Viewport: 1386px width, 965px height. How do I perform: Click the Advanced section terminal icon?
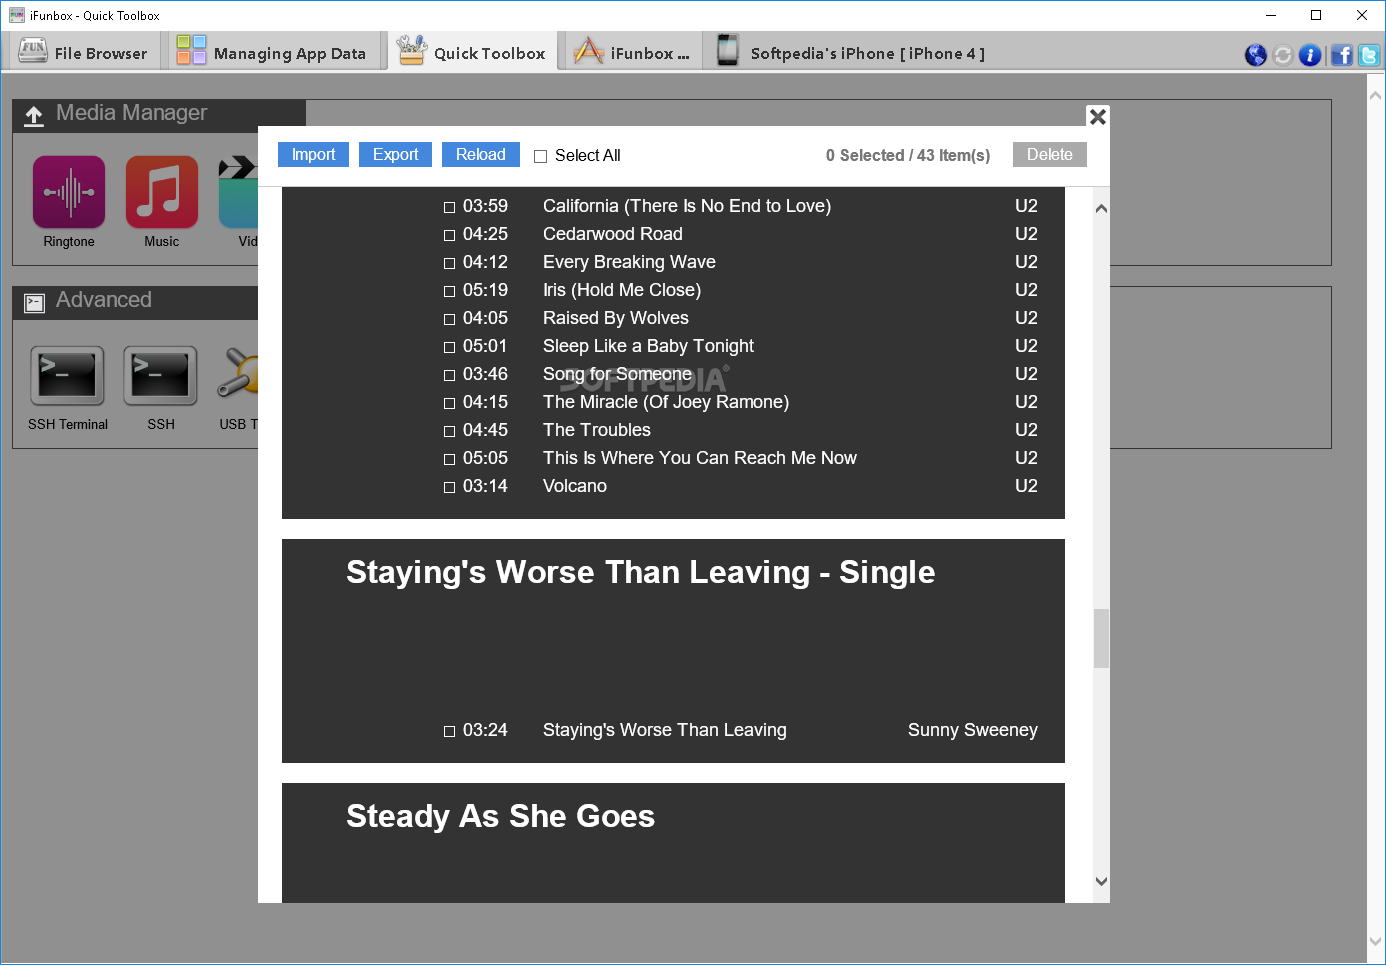tap(35, 303)
